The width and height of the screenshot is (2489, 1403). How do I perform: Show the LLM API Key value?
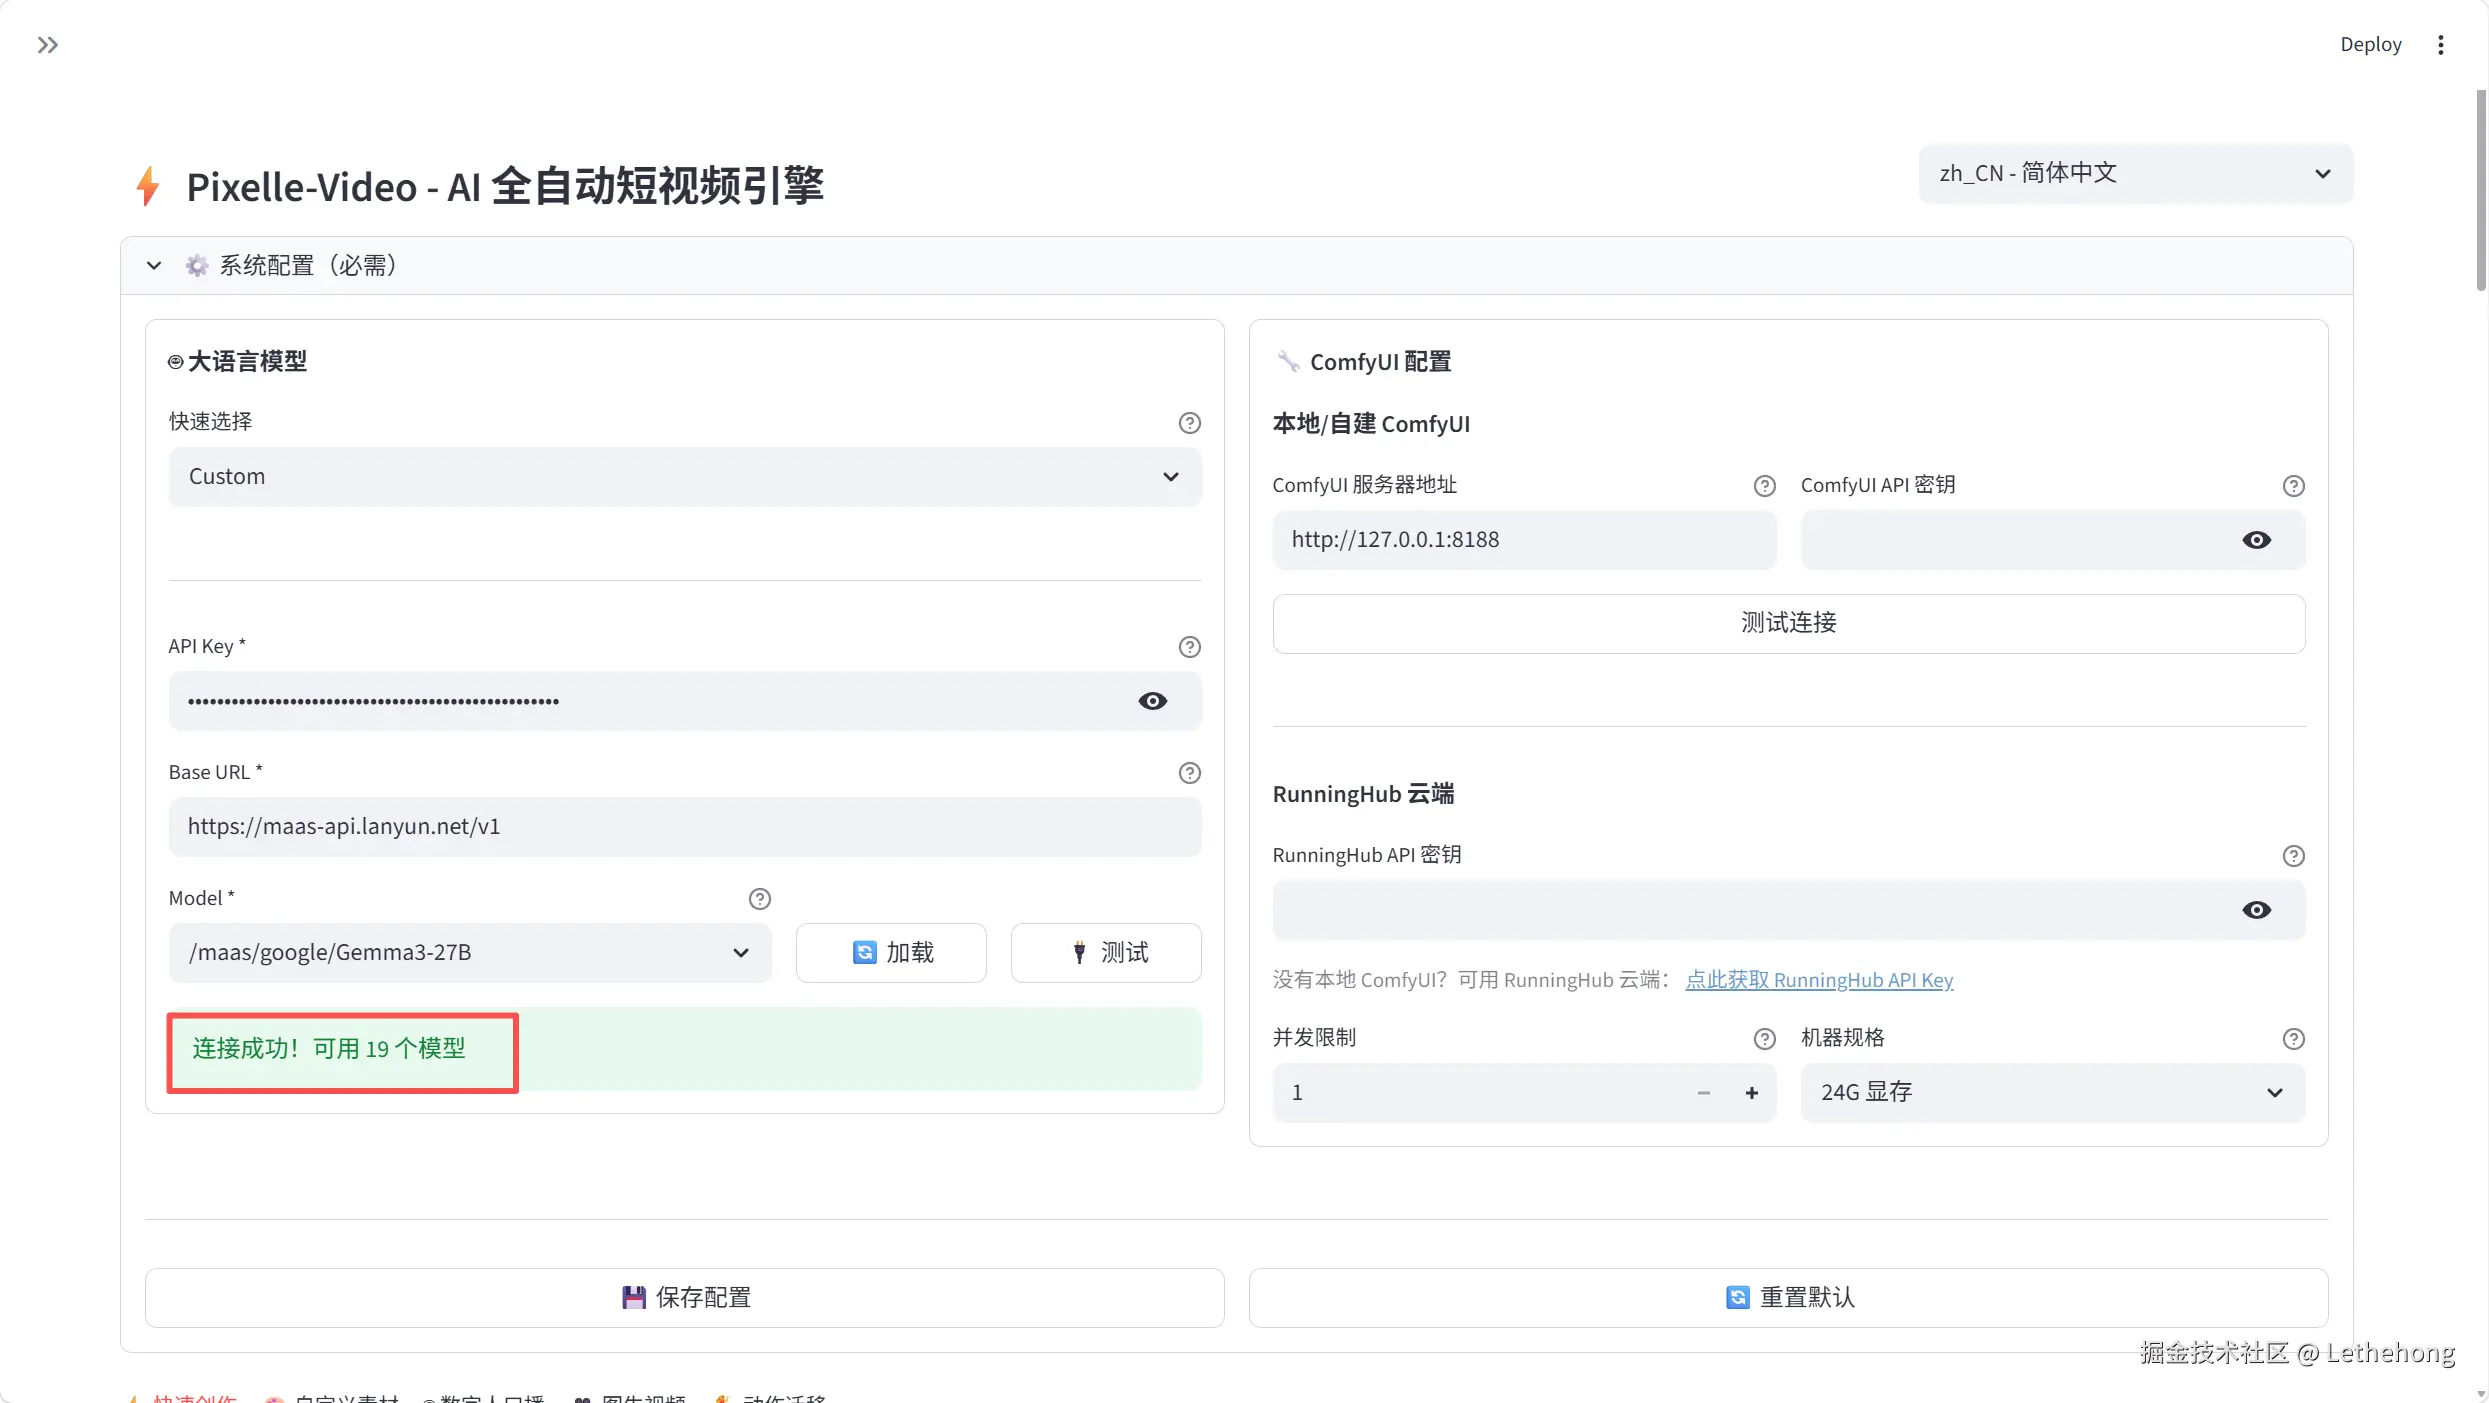[1152, 701]
